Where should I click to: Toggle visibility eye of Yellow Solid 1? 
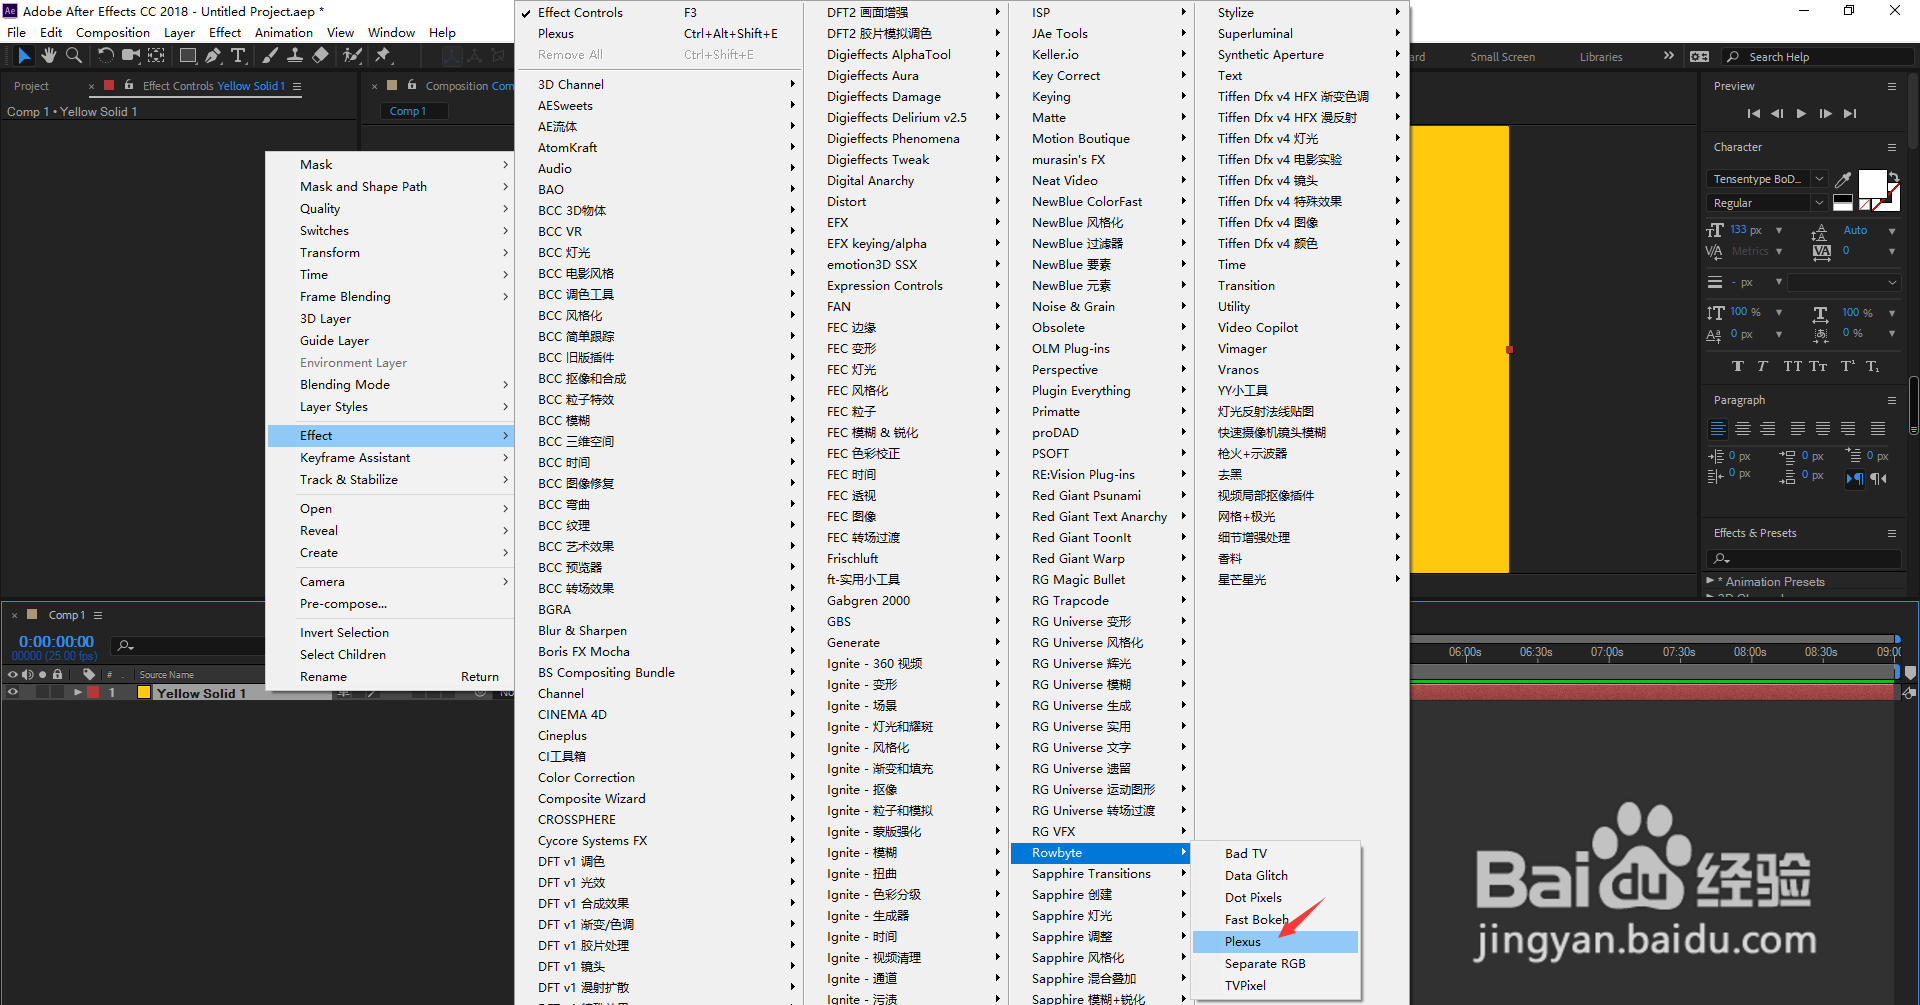[13, 692]
